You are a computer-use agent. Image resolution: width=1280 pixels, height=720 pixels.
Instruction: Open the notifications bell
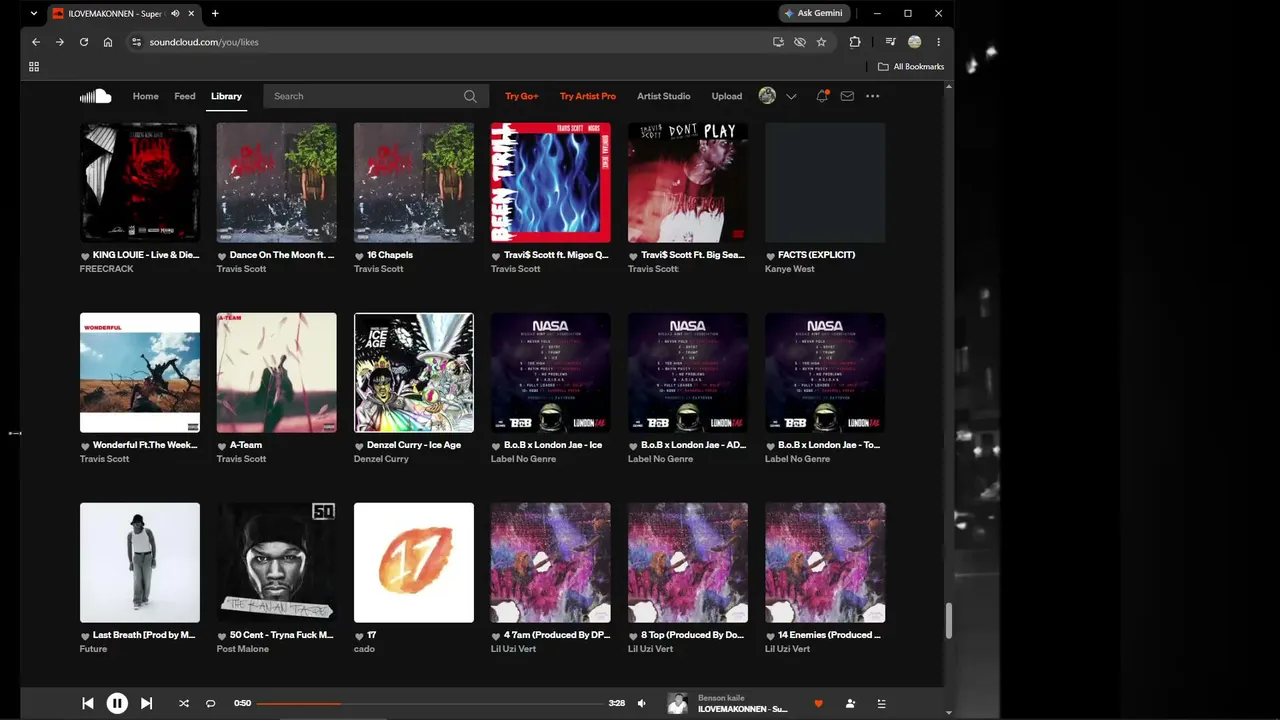[x=822, y=96]
